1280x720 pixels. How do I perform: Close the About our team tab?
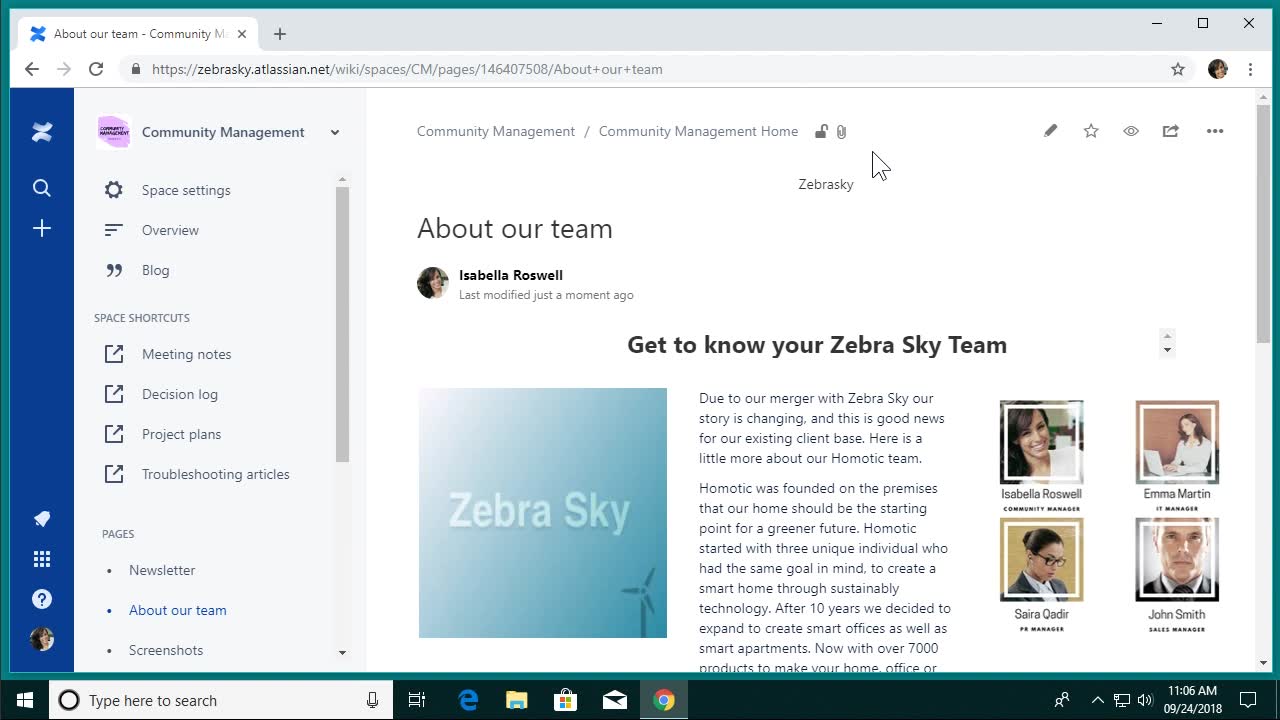click(x=242, y=34)
